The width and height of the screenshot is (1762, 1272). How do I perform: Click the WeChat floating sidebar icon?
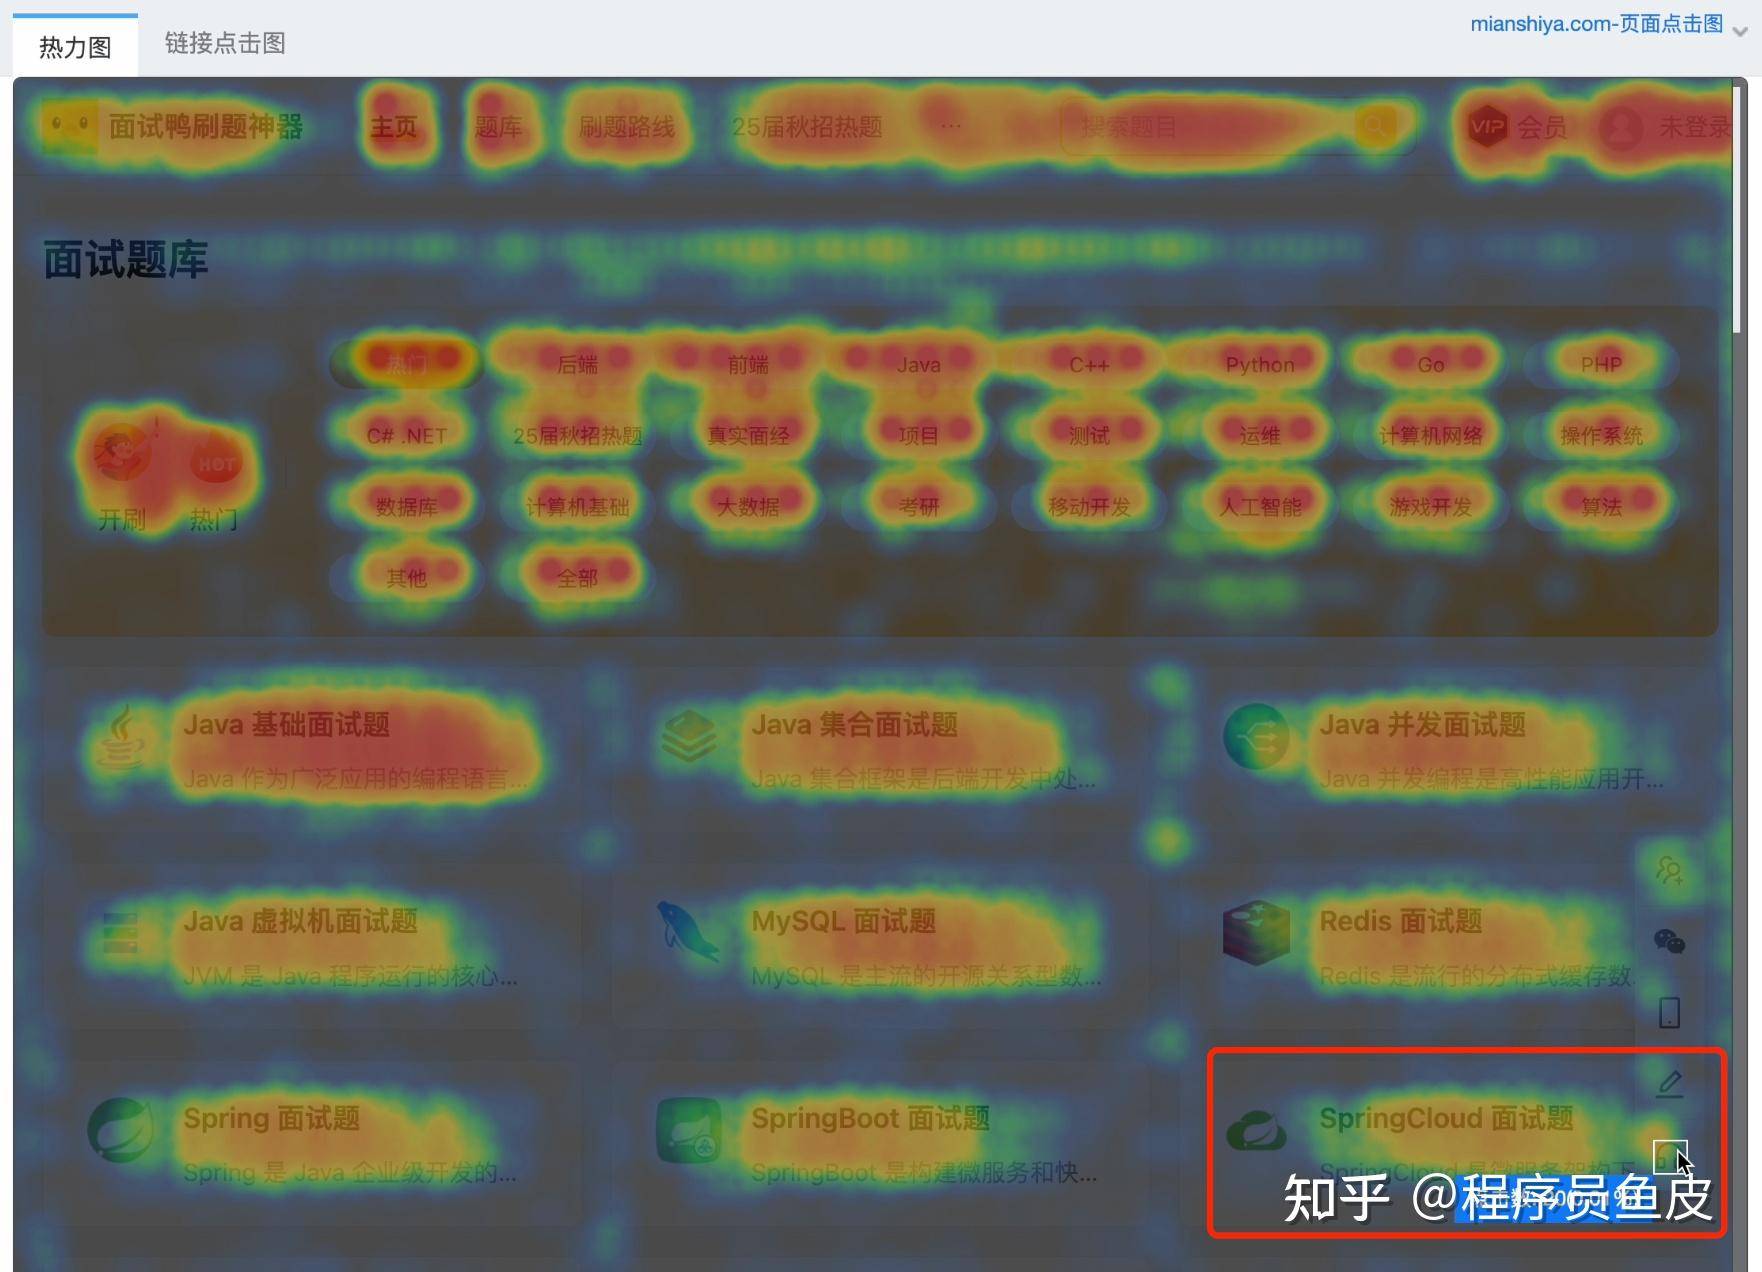click(1670, 941)
